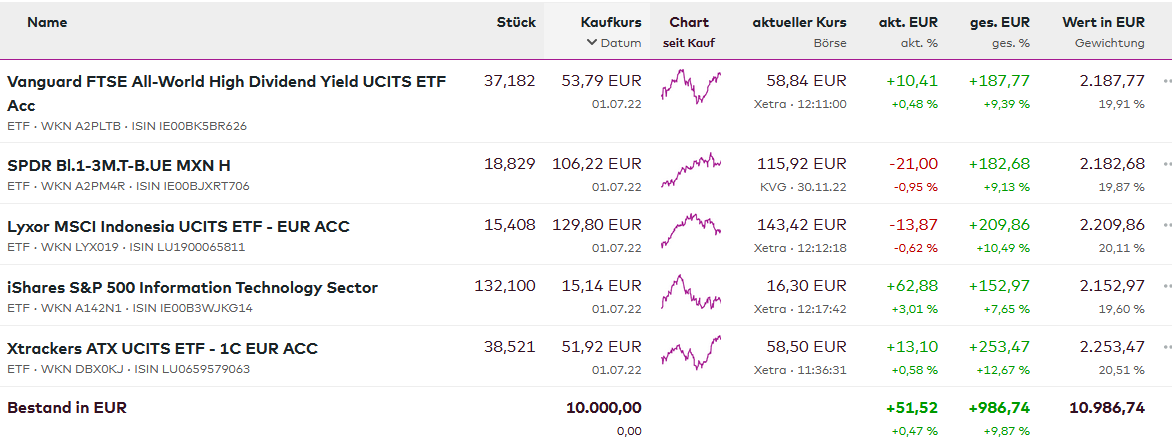Screen dimensions: 1172x447
Task: Sort the table by Name column
Action: tap(47, 22)
